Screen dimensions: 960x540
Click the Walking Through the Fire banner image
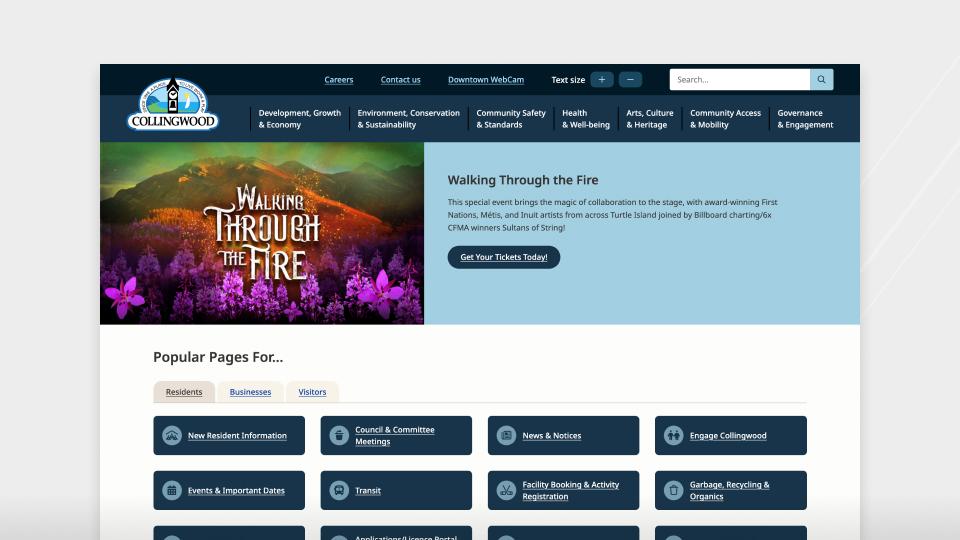click(x=262, y=233)
